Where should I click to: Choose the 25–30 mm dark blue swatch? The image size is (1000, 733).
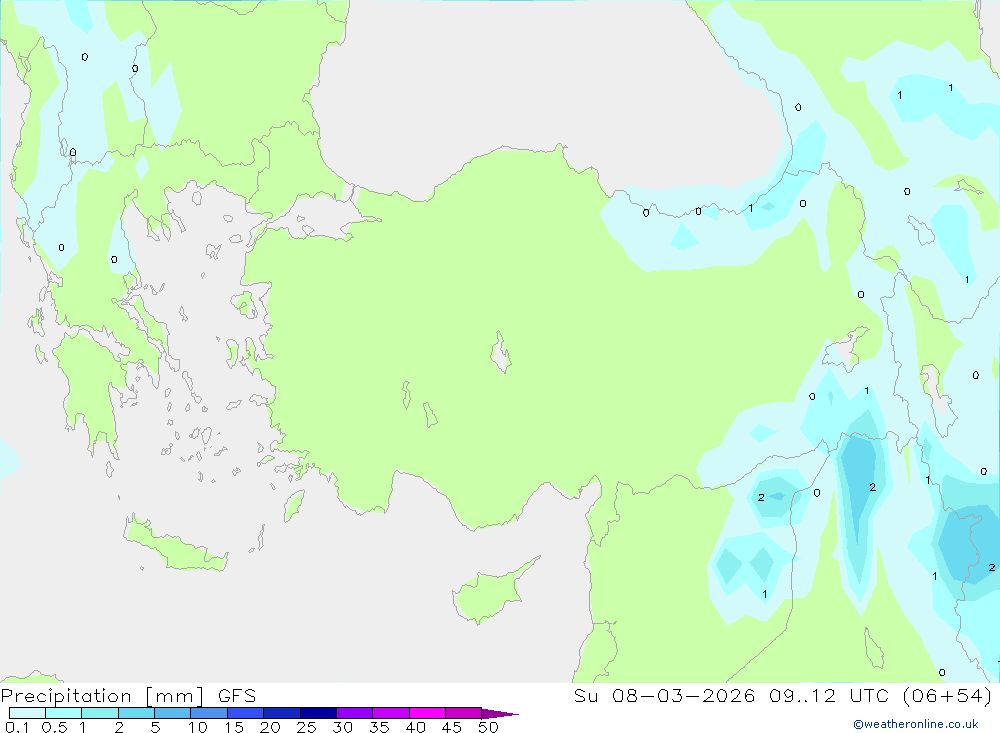(318, 713)
